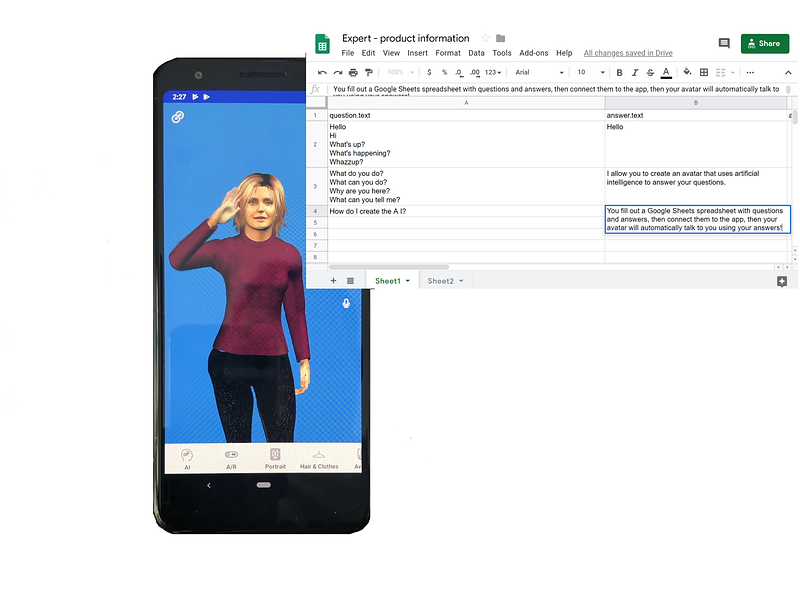
Task: Toggle Bold formatting
Action: click(619, 72)
